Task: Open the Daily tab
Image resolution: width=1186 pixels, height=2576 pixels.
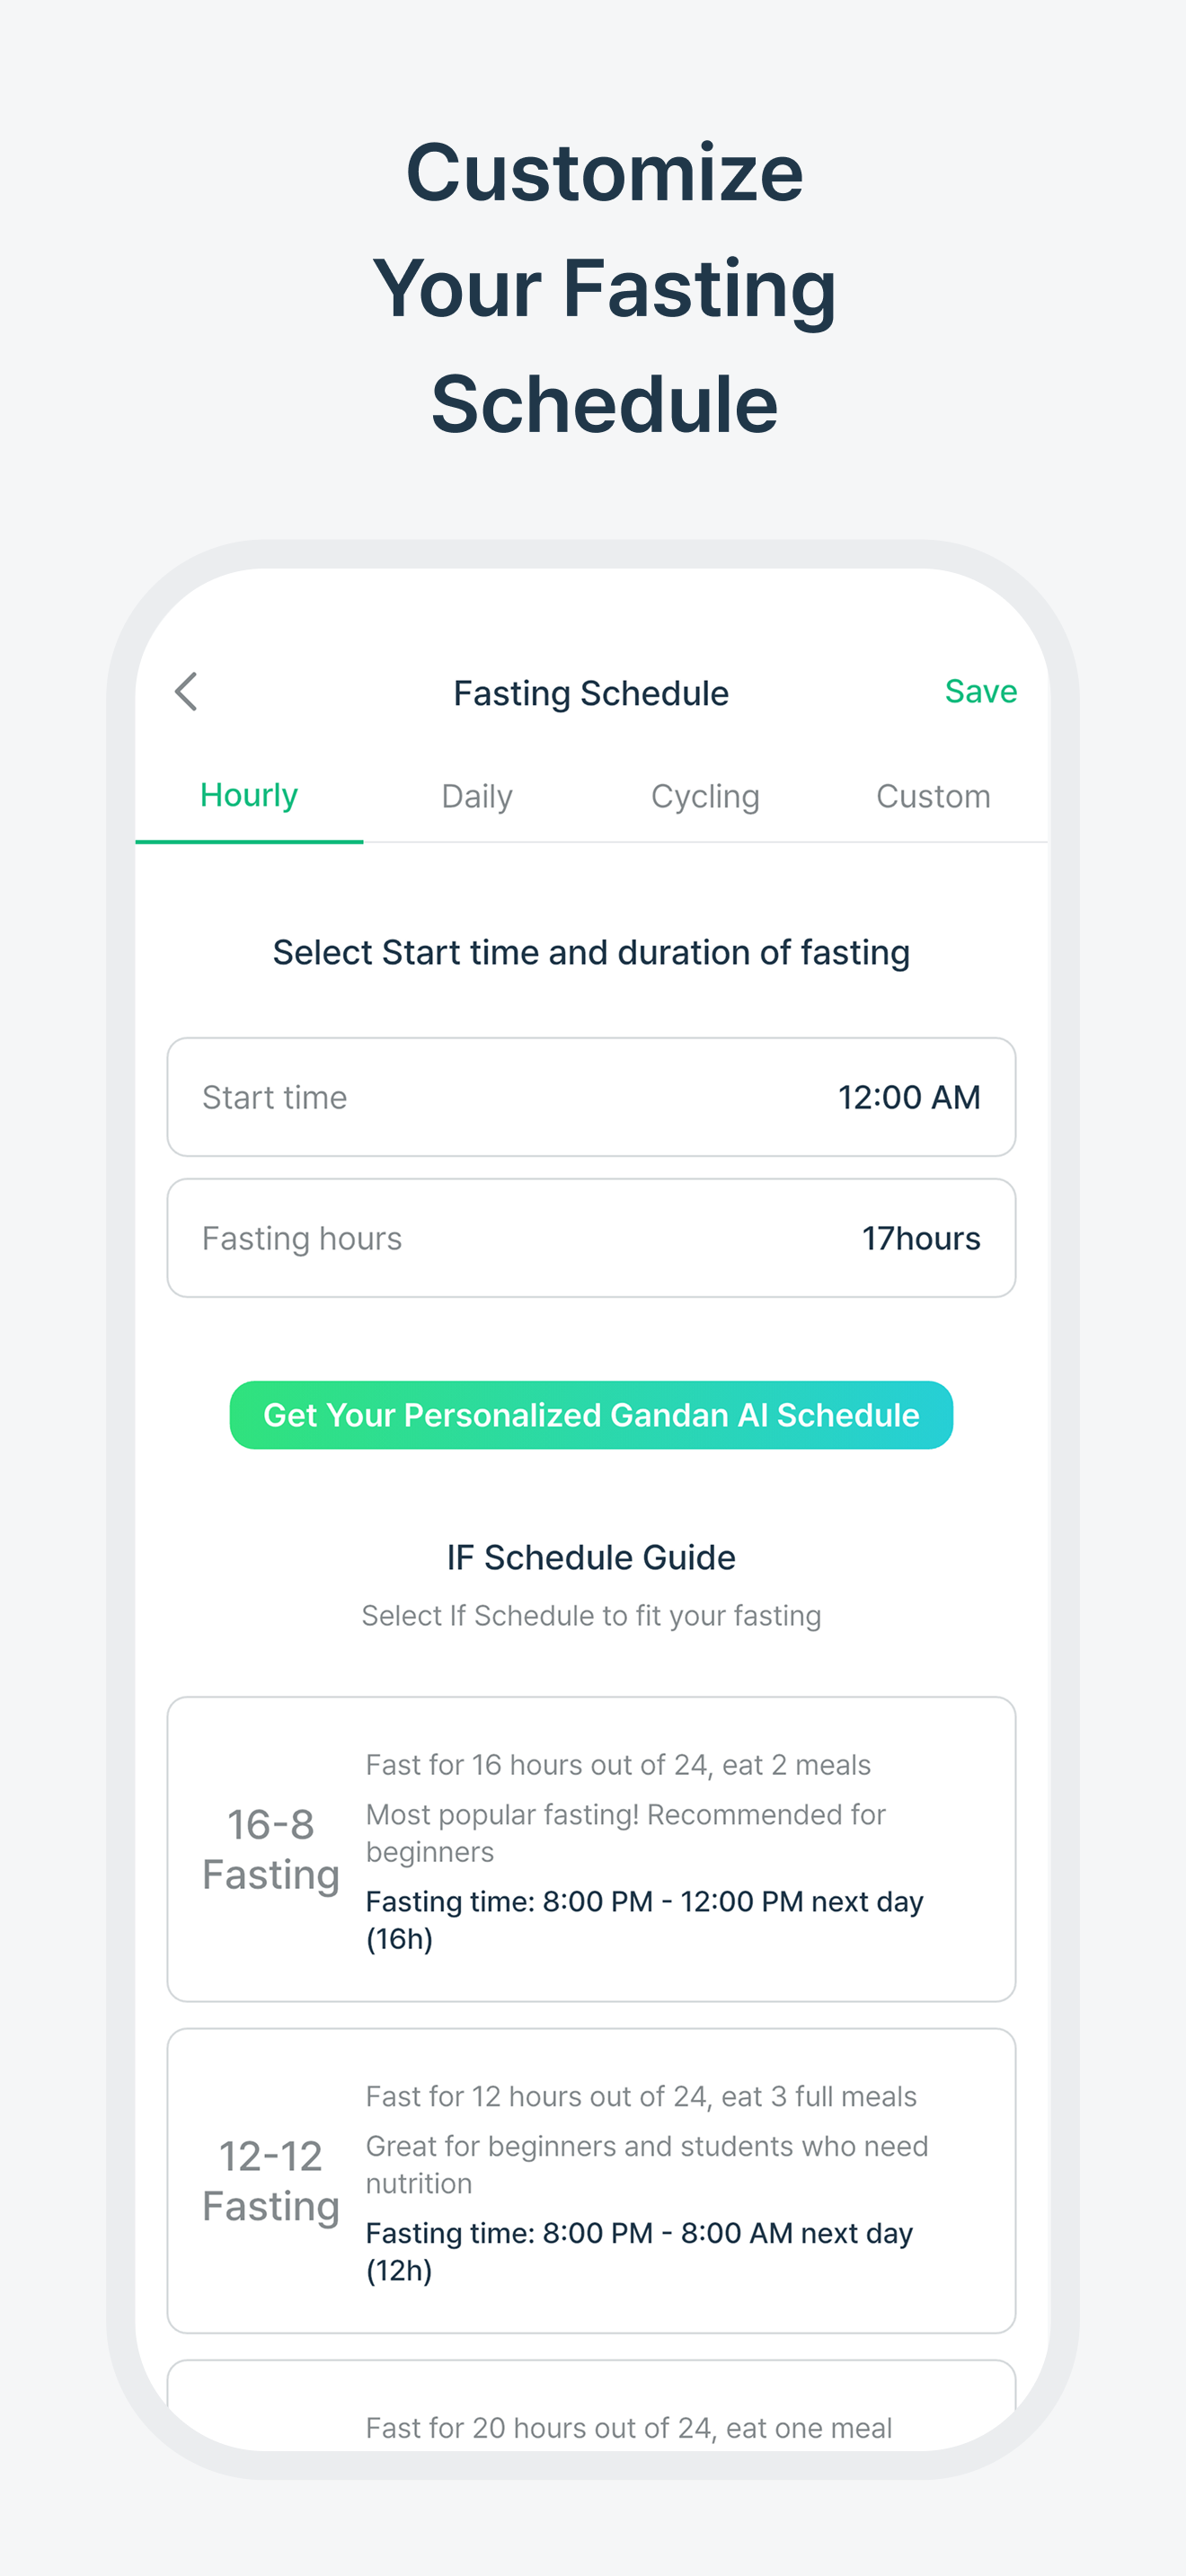Action: pos(477,797)
